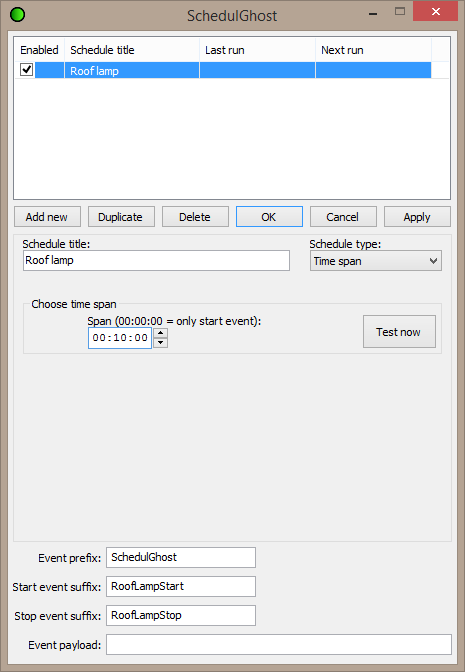The width and height of the screenshot is (465, 672).
Task: Open the Schedule type dropdown
Action: coord(375,261)
